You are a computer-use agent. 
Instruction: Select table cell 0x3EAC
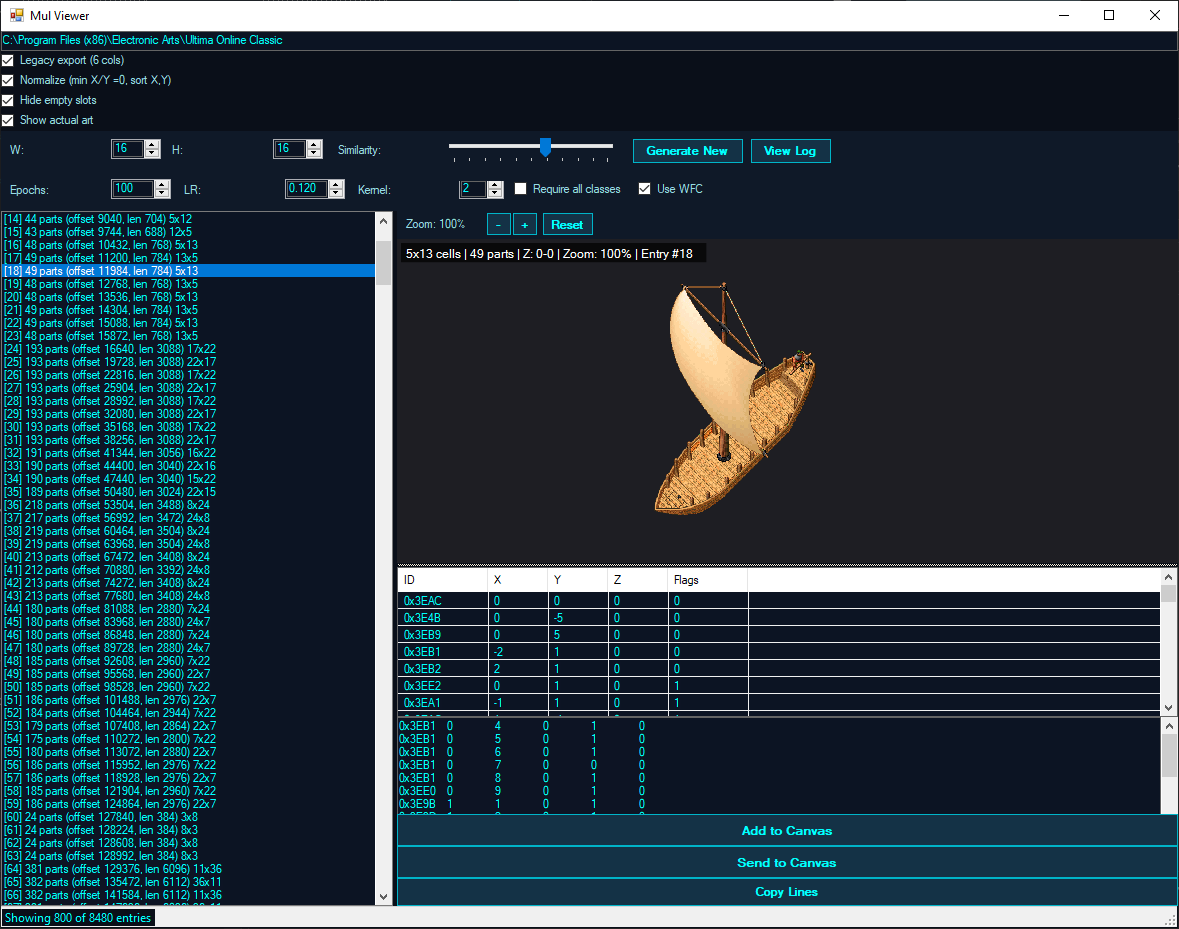[x=443, y=601]
